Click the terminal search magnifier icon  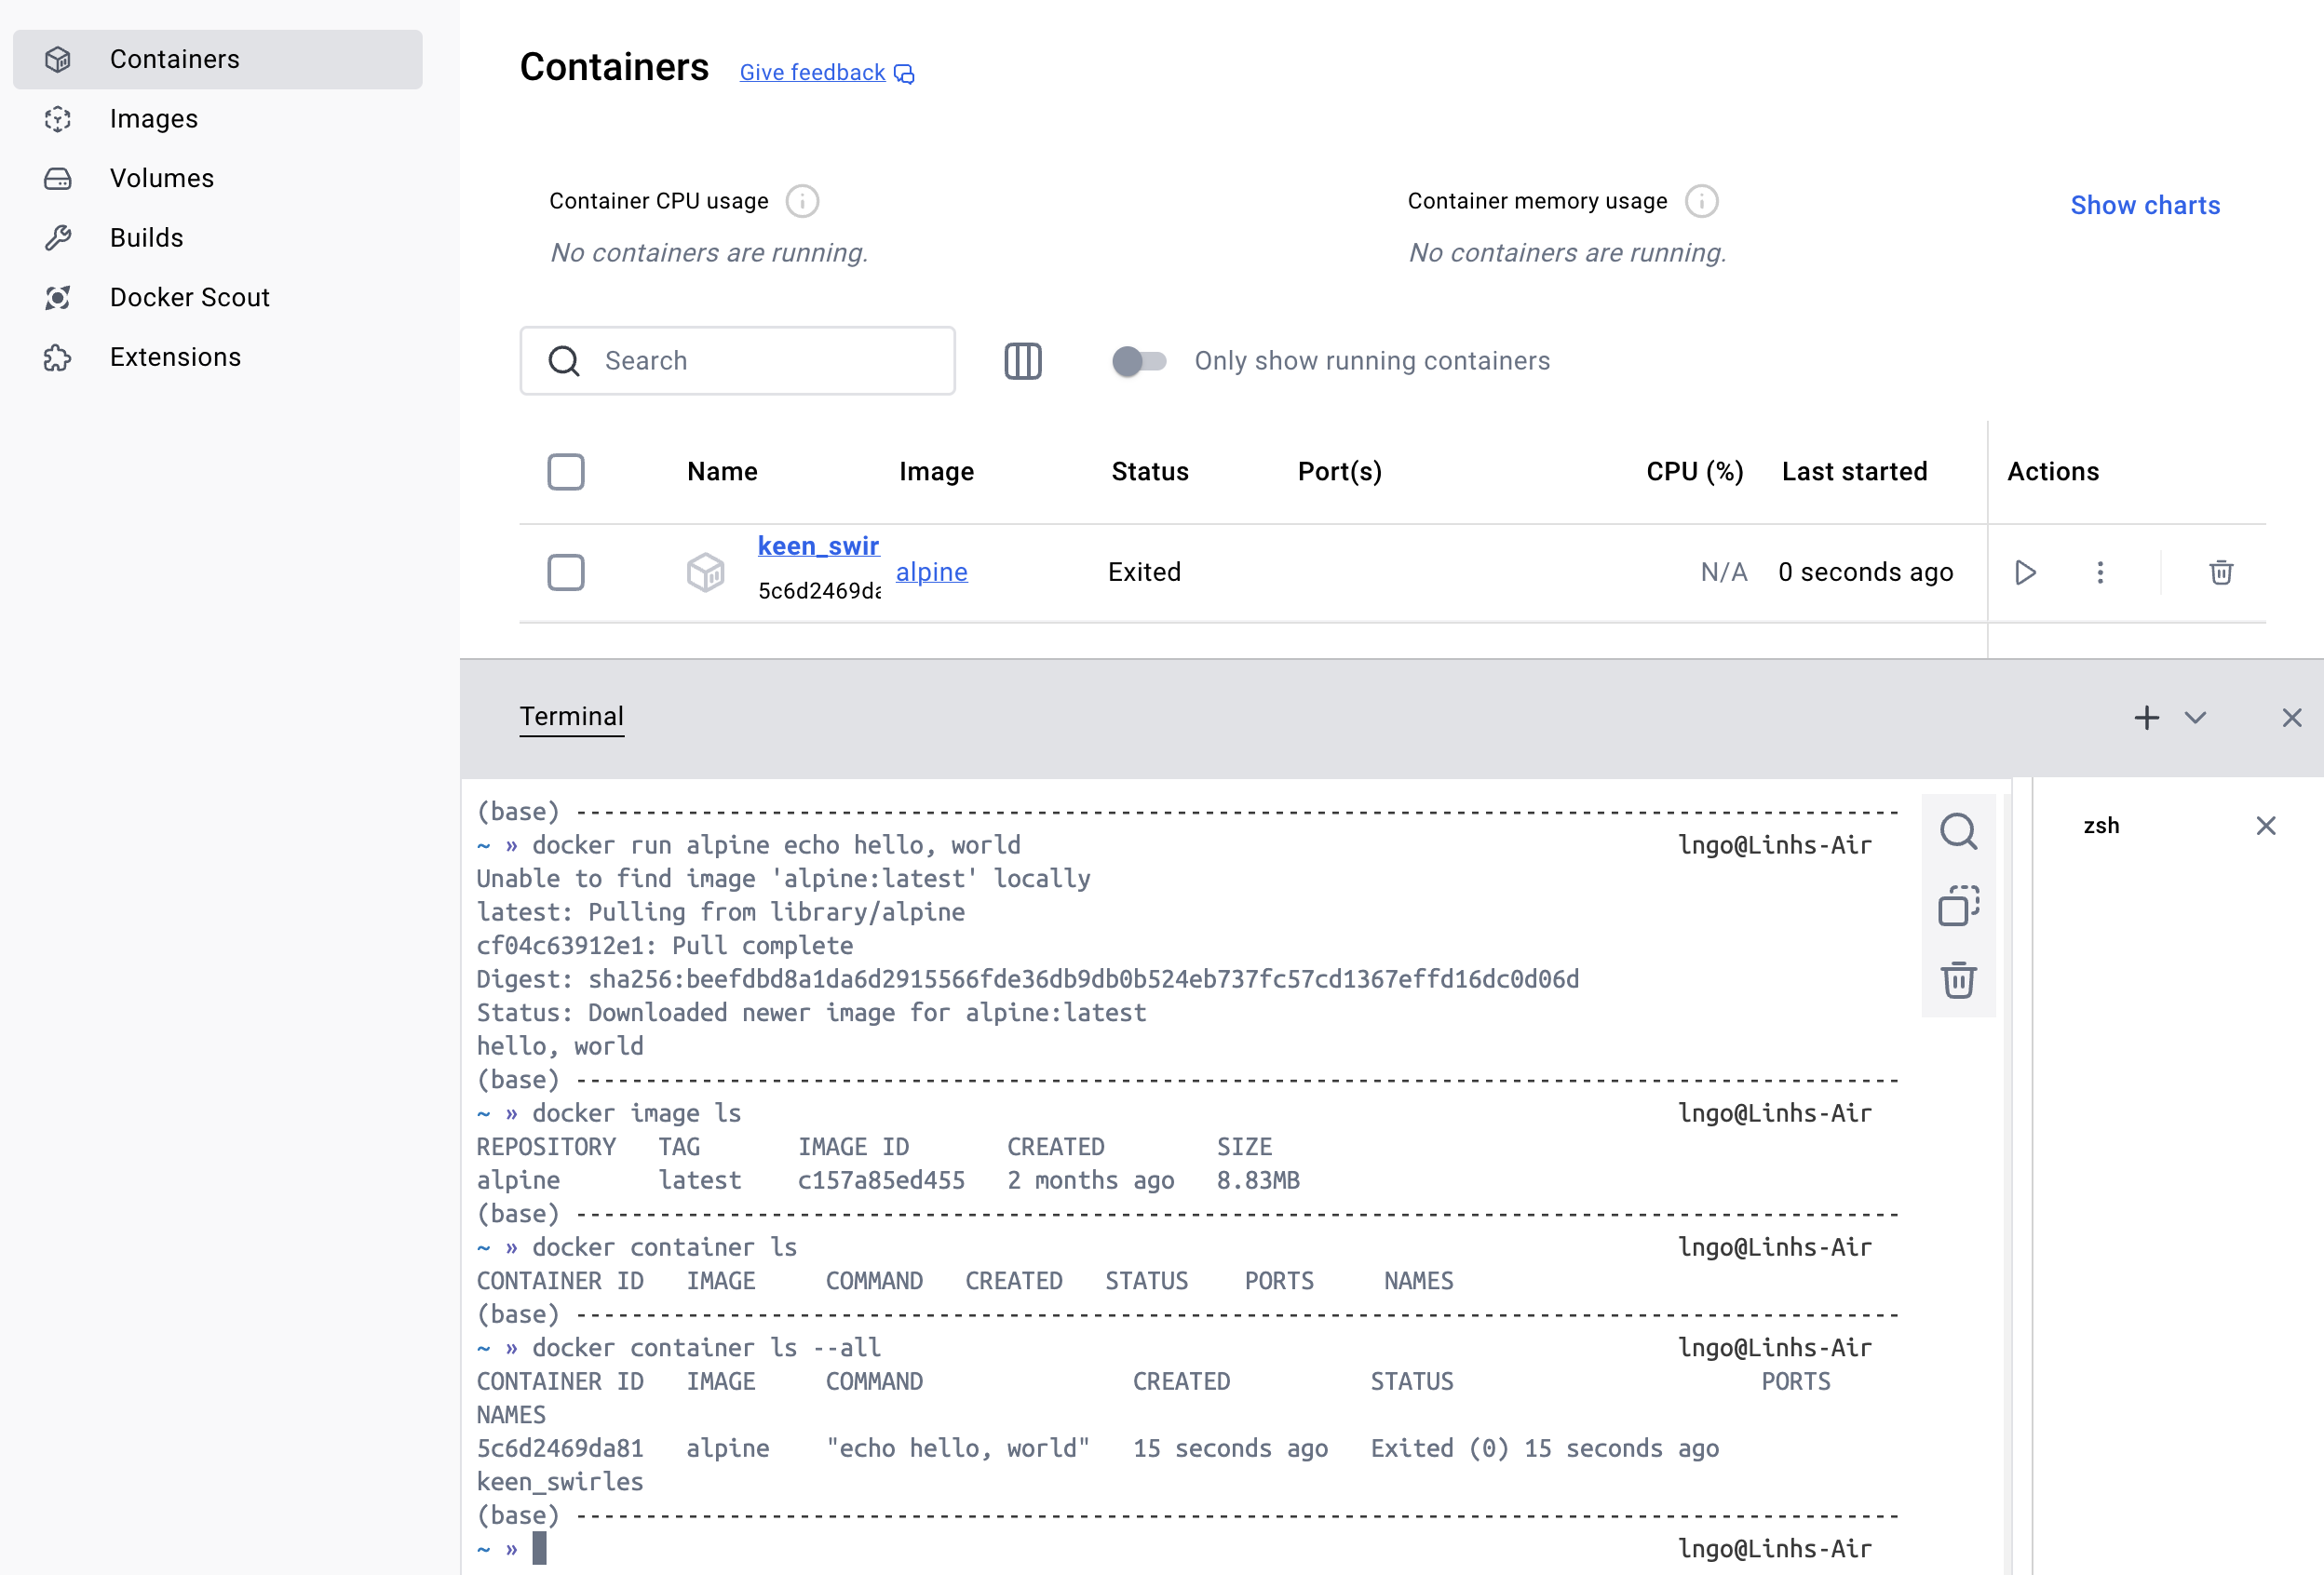(1957, 832)
